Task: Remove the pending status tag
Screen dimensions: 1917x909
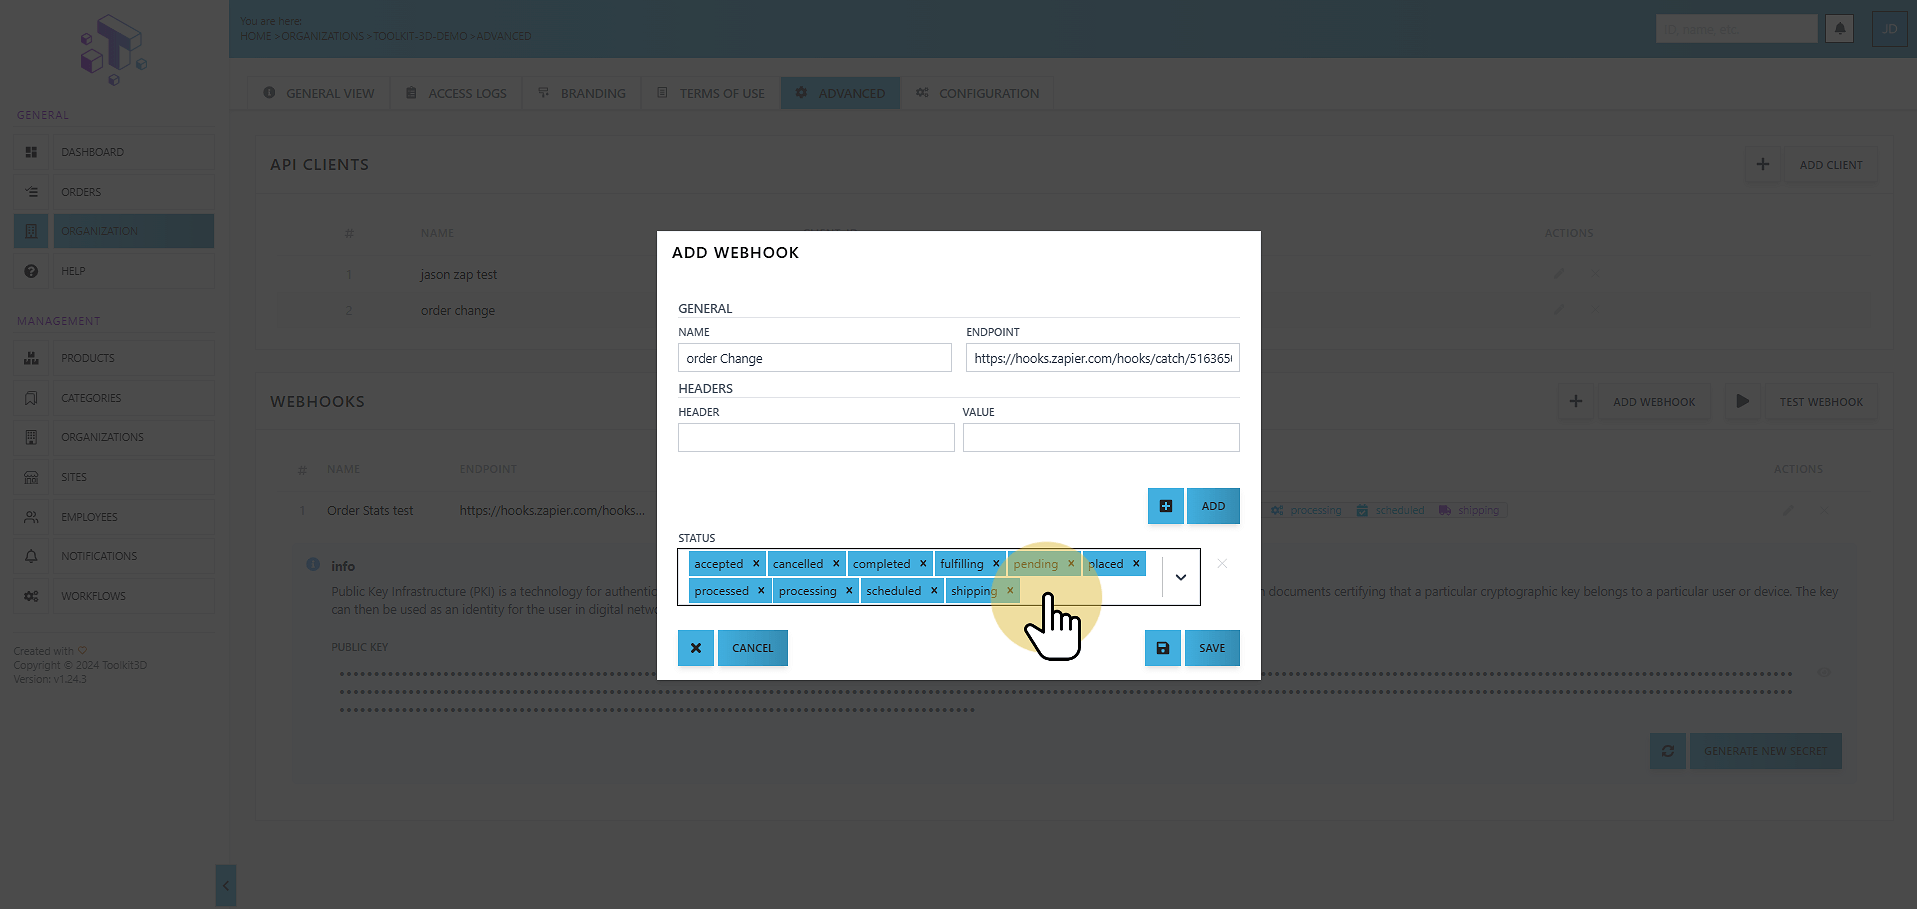Action: pyautogui.click(x=1071, y=564)
